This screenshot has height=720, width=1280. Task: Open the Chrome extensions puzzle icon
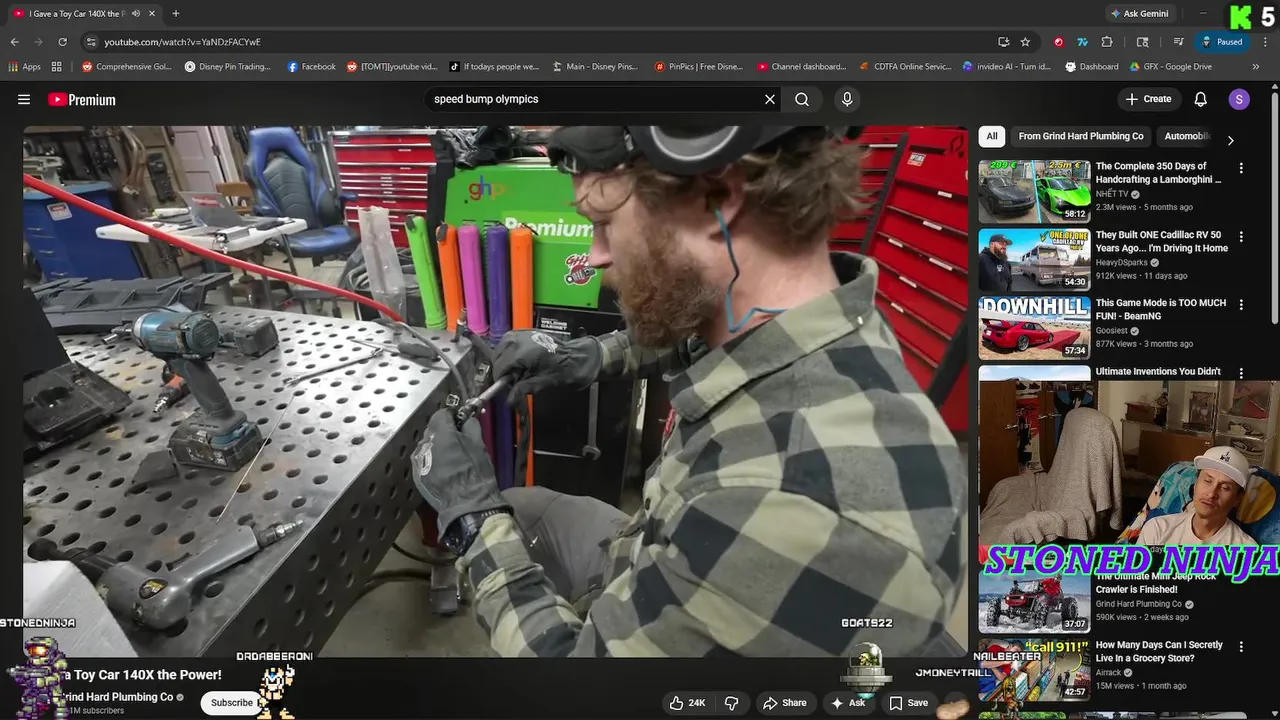[x=1107, y=42]
